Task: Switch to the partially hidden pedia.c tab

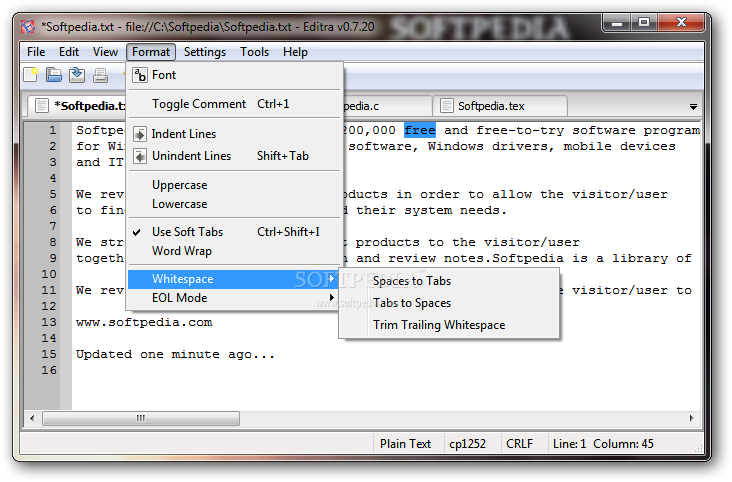Action: pyautogui.click(x=387, y=106)
